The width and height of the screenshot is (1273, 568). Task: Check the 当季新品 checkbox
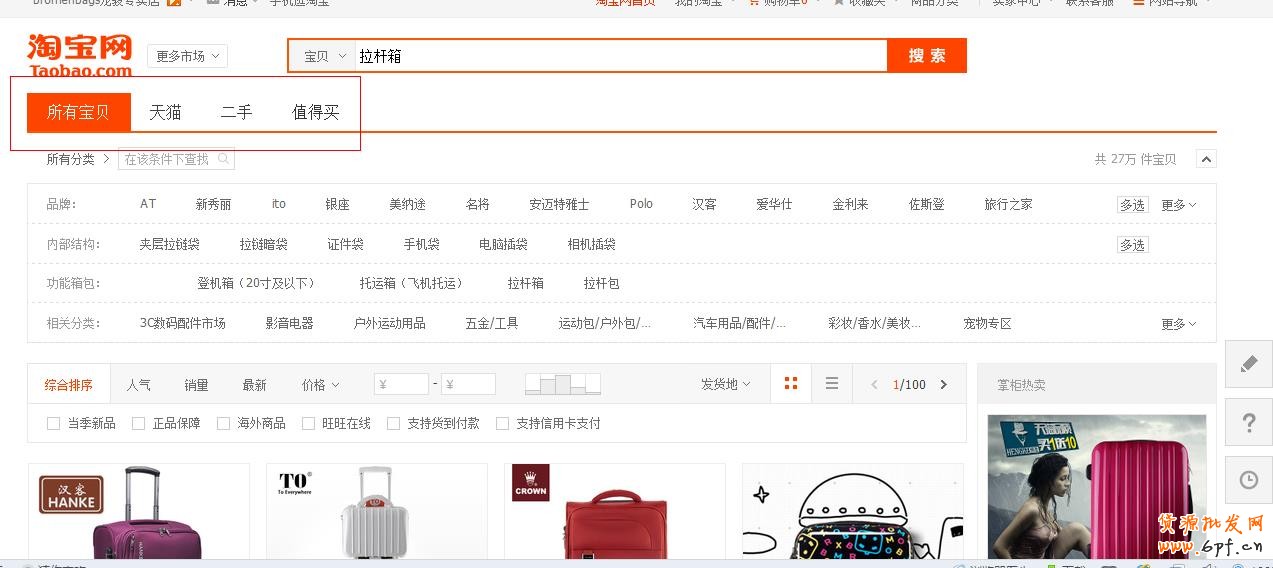click(x=54, y=424)
